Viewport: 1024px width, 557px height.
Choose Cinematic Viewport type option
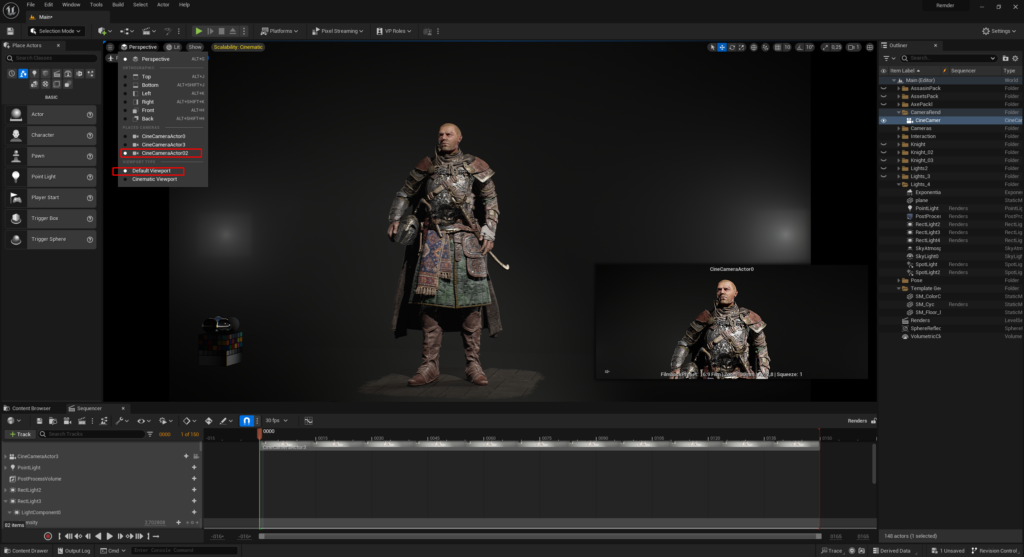[x=154, y=179]
